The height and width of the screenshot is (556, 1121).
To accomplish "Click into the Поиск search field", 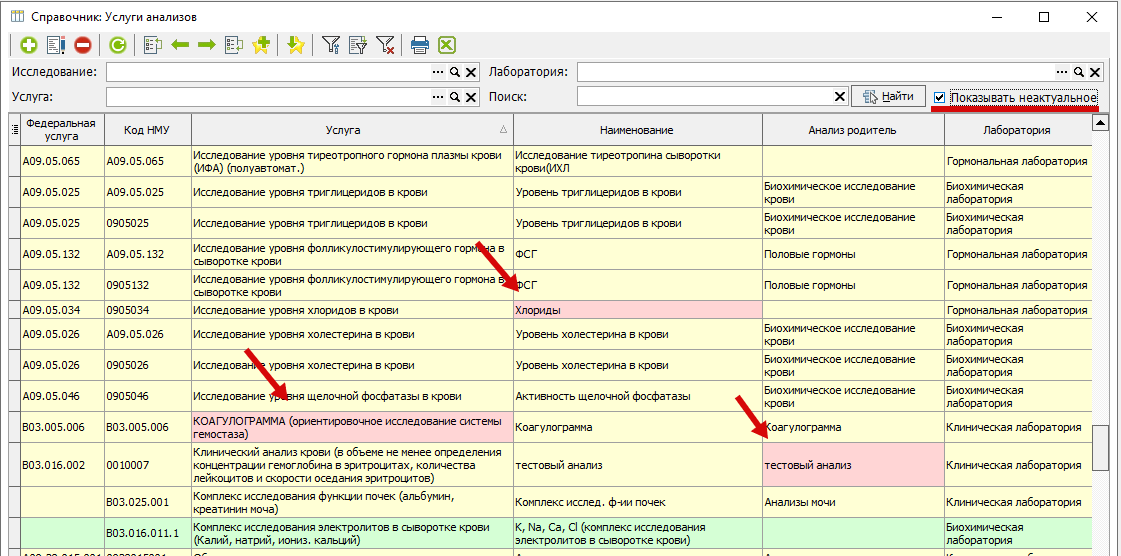I will (x=705, y=96).
